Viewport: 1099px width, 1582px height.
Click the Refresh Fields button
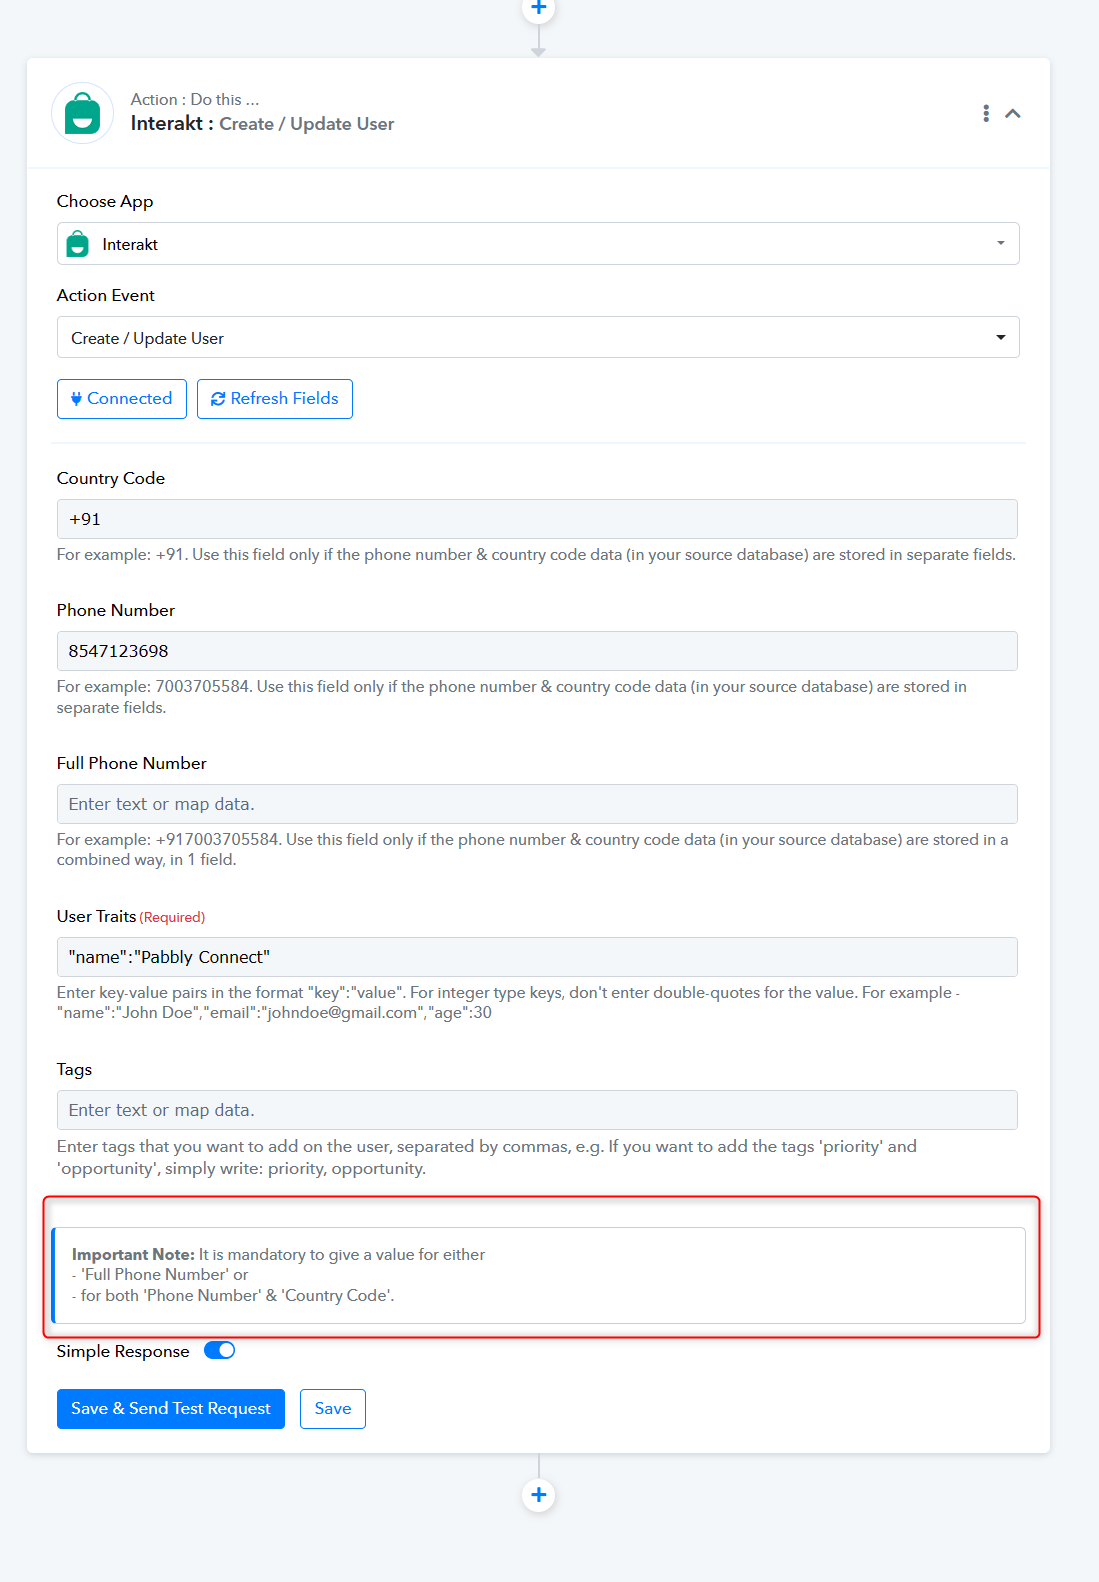(275, 399)
